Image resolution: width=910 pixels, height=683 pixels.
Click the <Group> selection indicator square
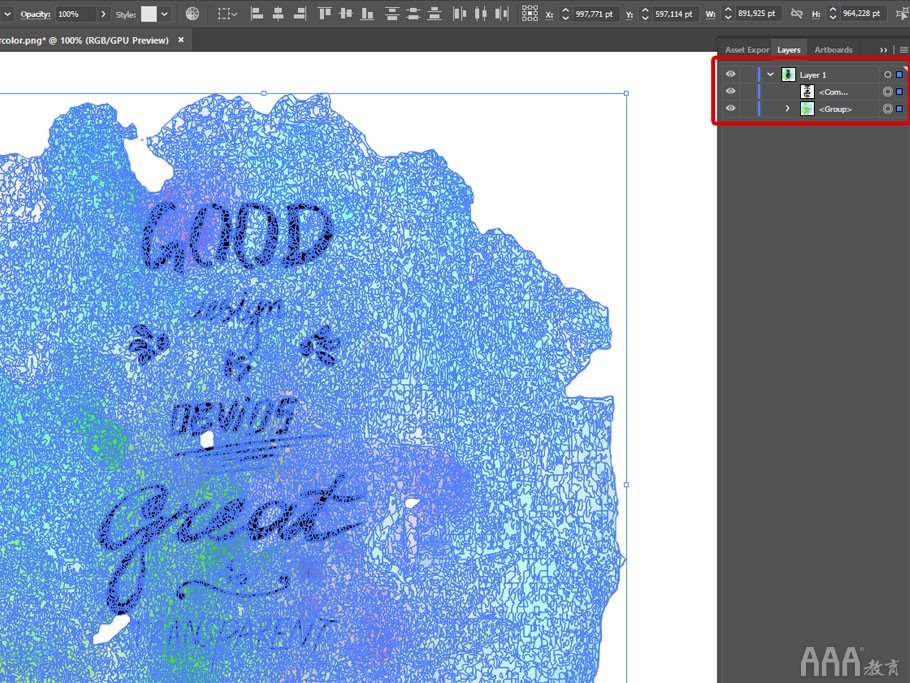900,109
